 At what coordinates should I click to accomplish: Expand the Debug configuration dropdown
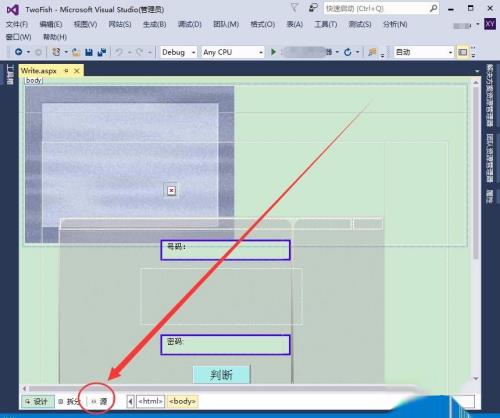coord(178,52)
